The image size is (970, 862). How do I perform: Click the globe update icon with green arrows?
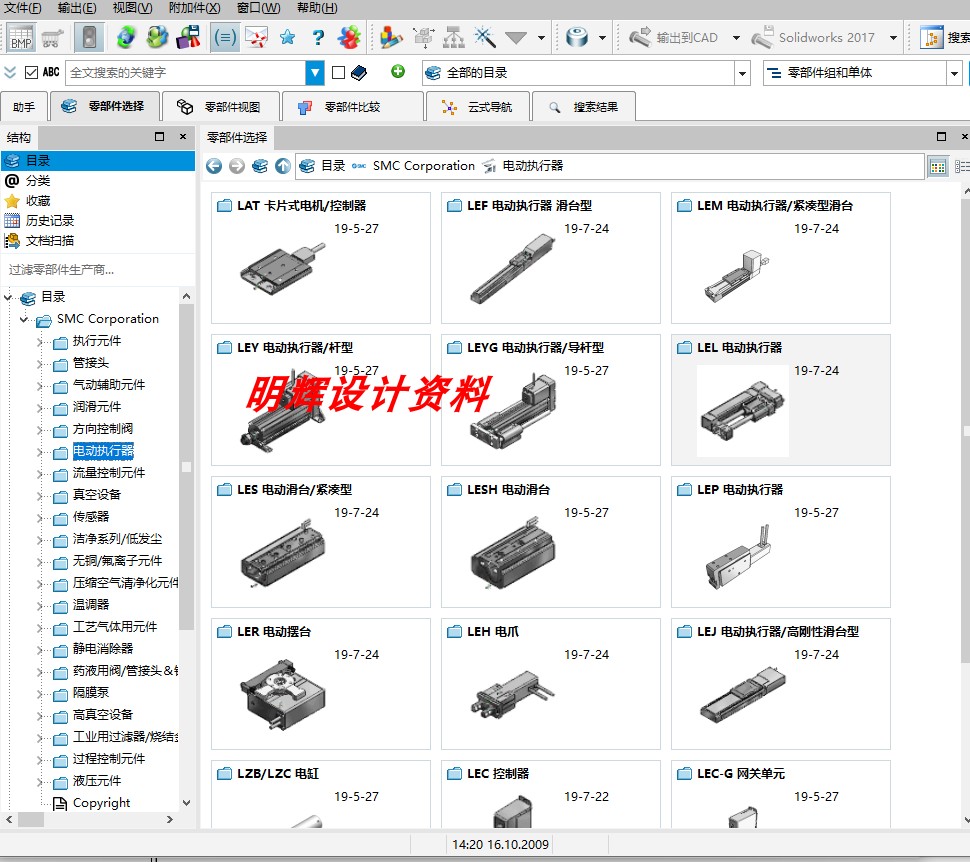tap(126, 38)
